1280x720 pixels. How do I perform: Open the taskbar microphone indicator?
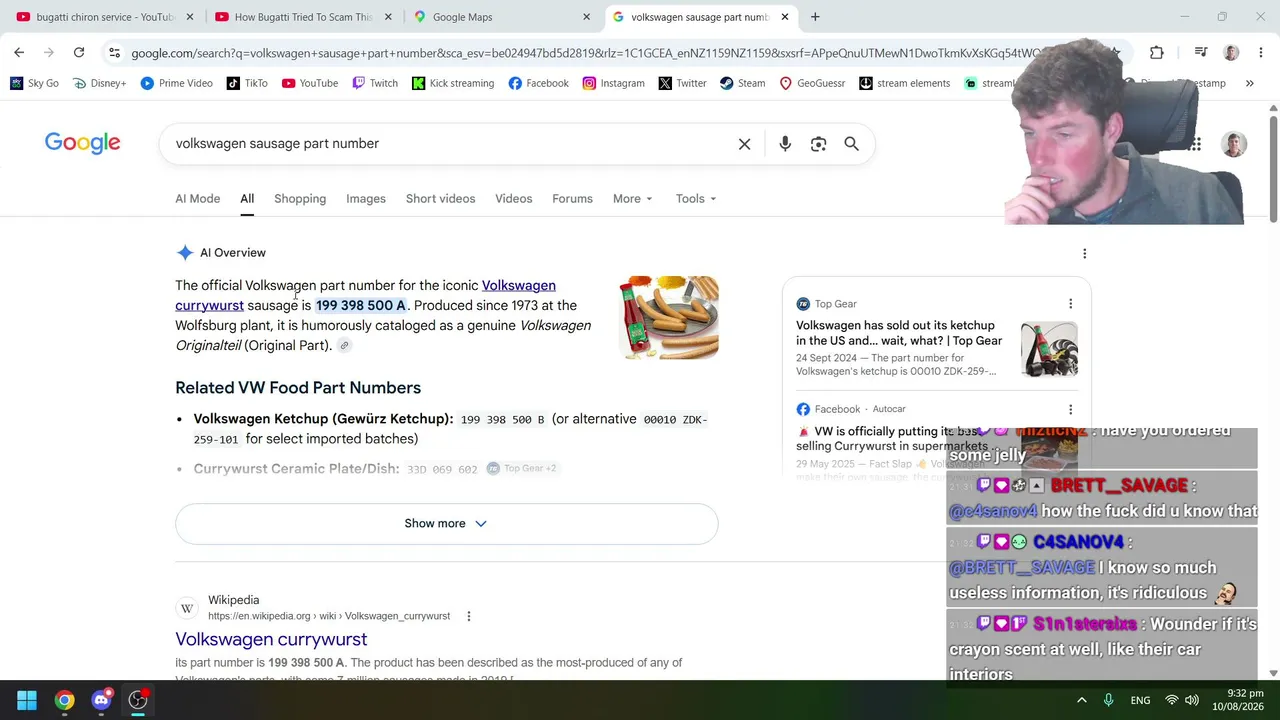(x=1108, y=700)
